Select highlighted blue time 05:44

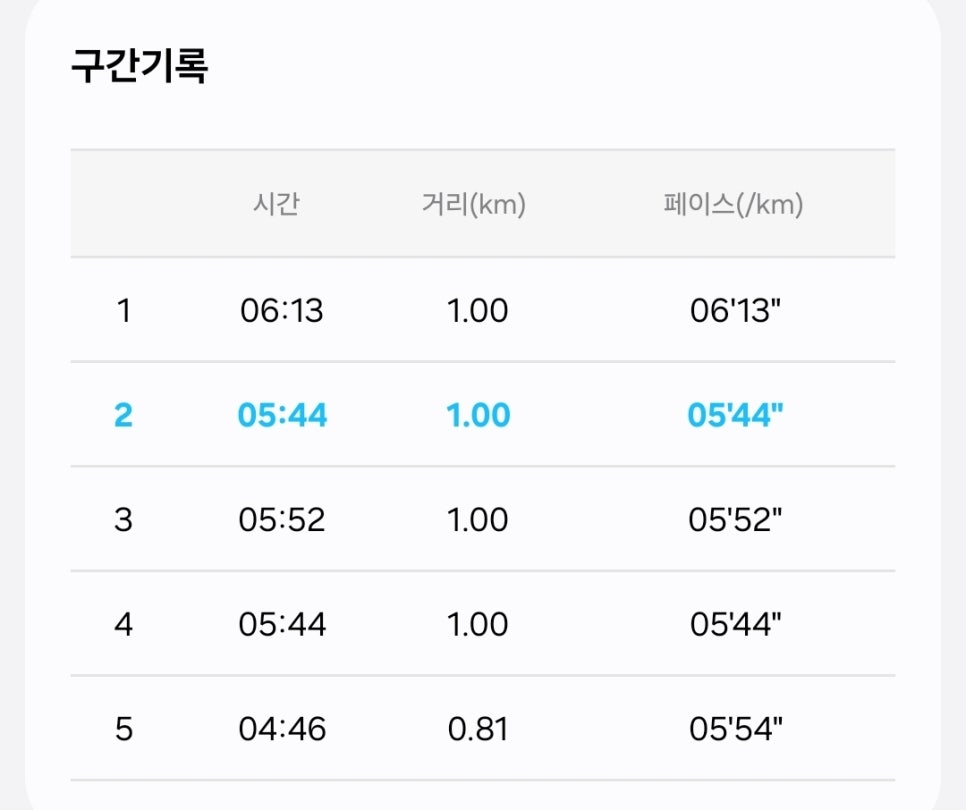tap(282, 415)
